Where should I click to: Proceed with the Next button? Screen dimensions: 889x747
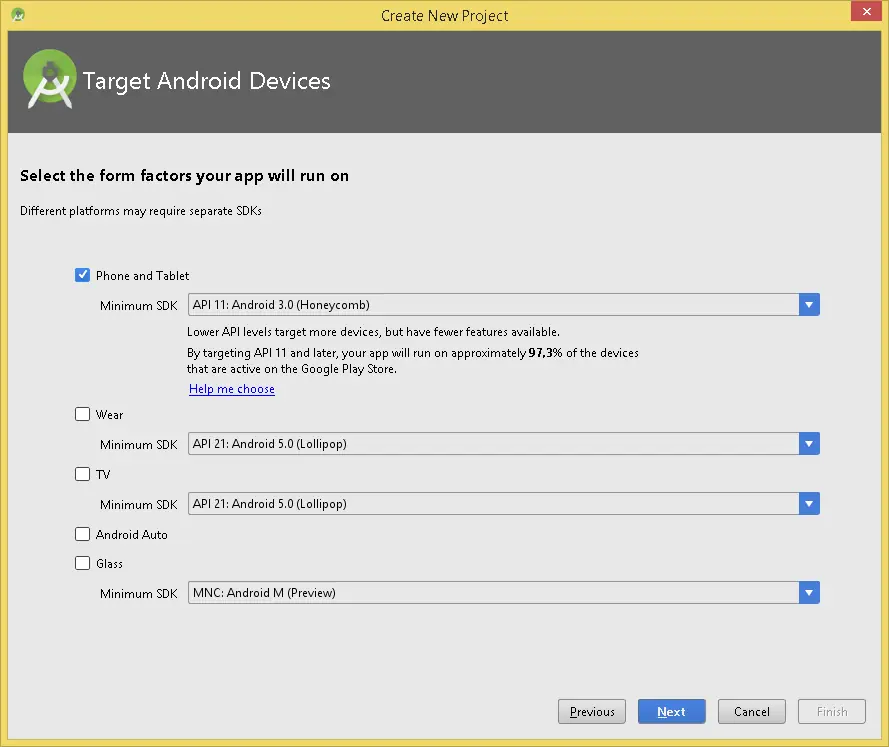click(x=672, y=711)
